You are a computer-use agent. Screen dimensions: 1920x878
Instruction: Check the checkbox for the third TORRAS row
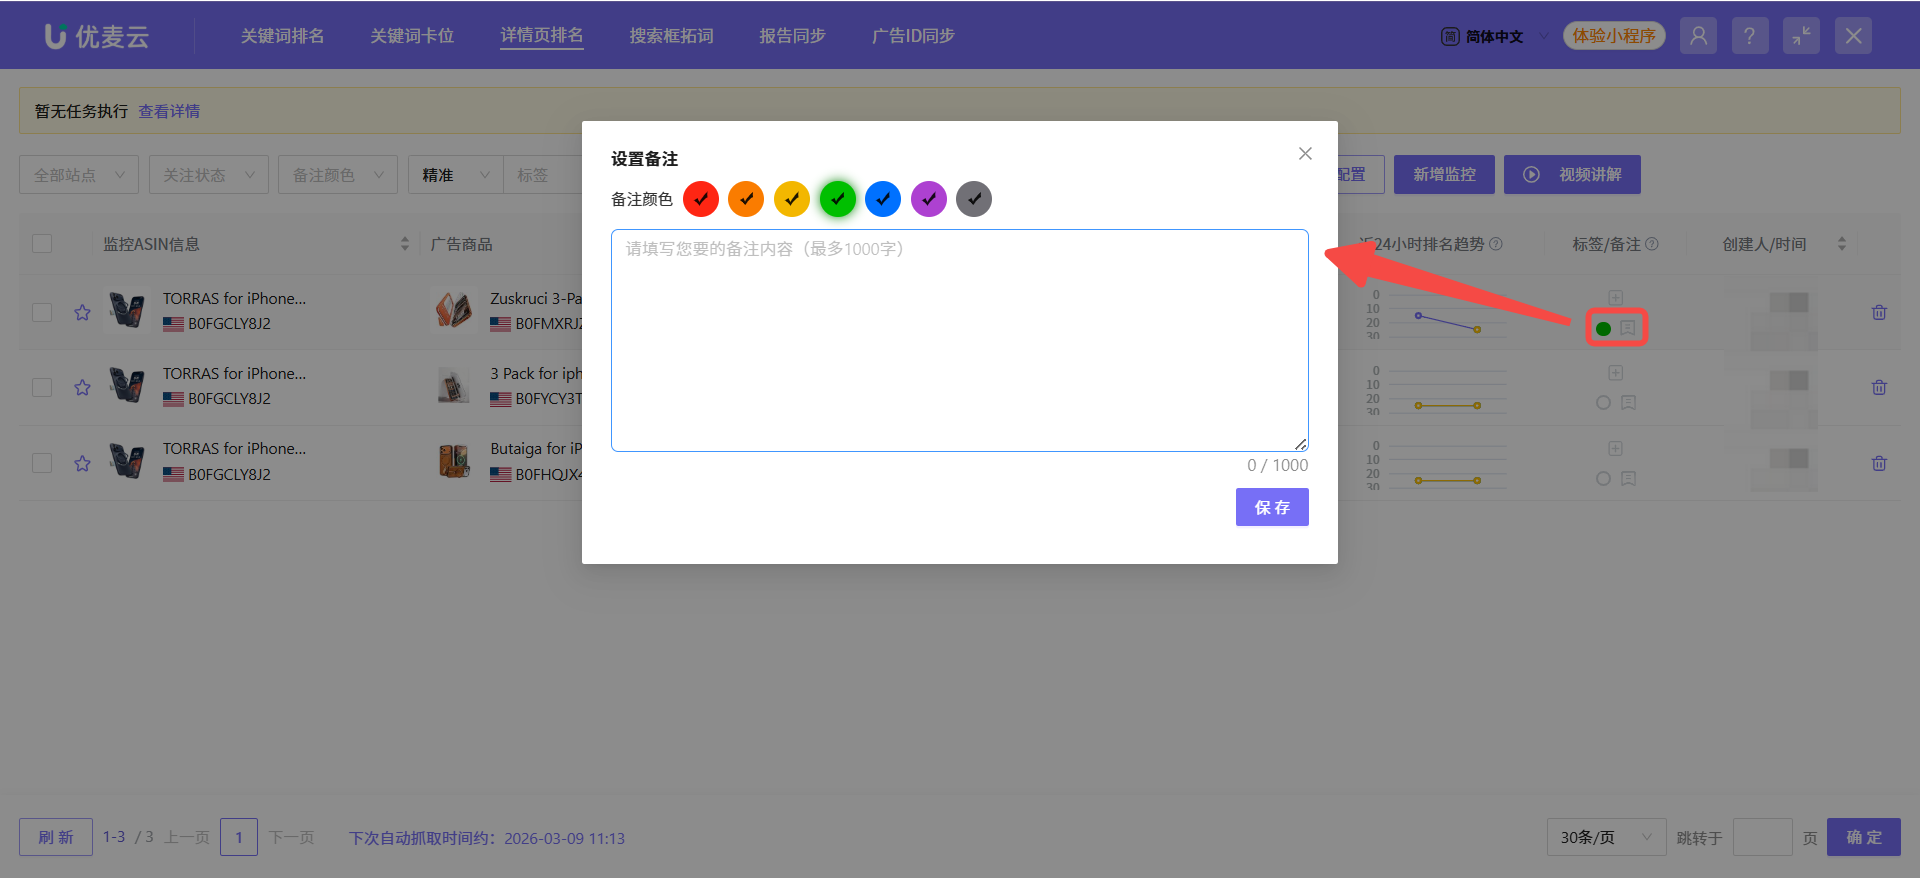[42, 463]
